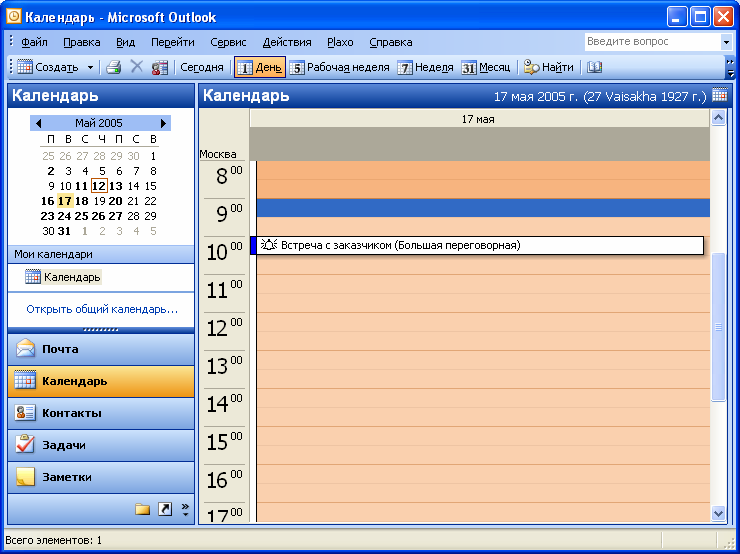This screenshot has width=740, height=554.
Task: Select the Встреча с заказчиком appointment
Action: tap(477, 245)
